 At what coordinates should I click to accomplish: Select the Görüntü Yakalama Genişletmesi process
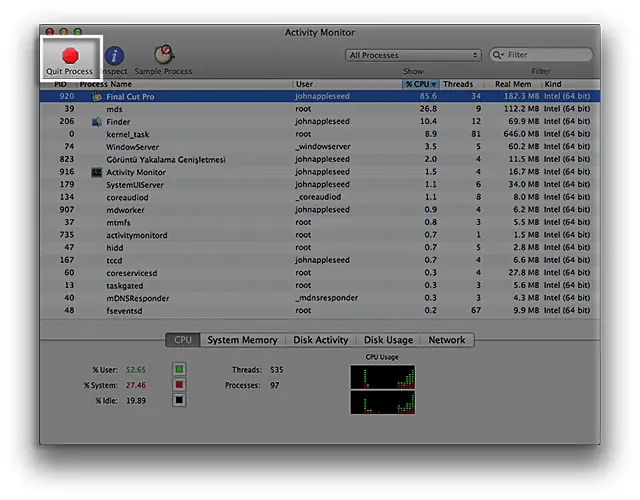coord(166,160)
